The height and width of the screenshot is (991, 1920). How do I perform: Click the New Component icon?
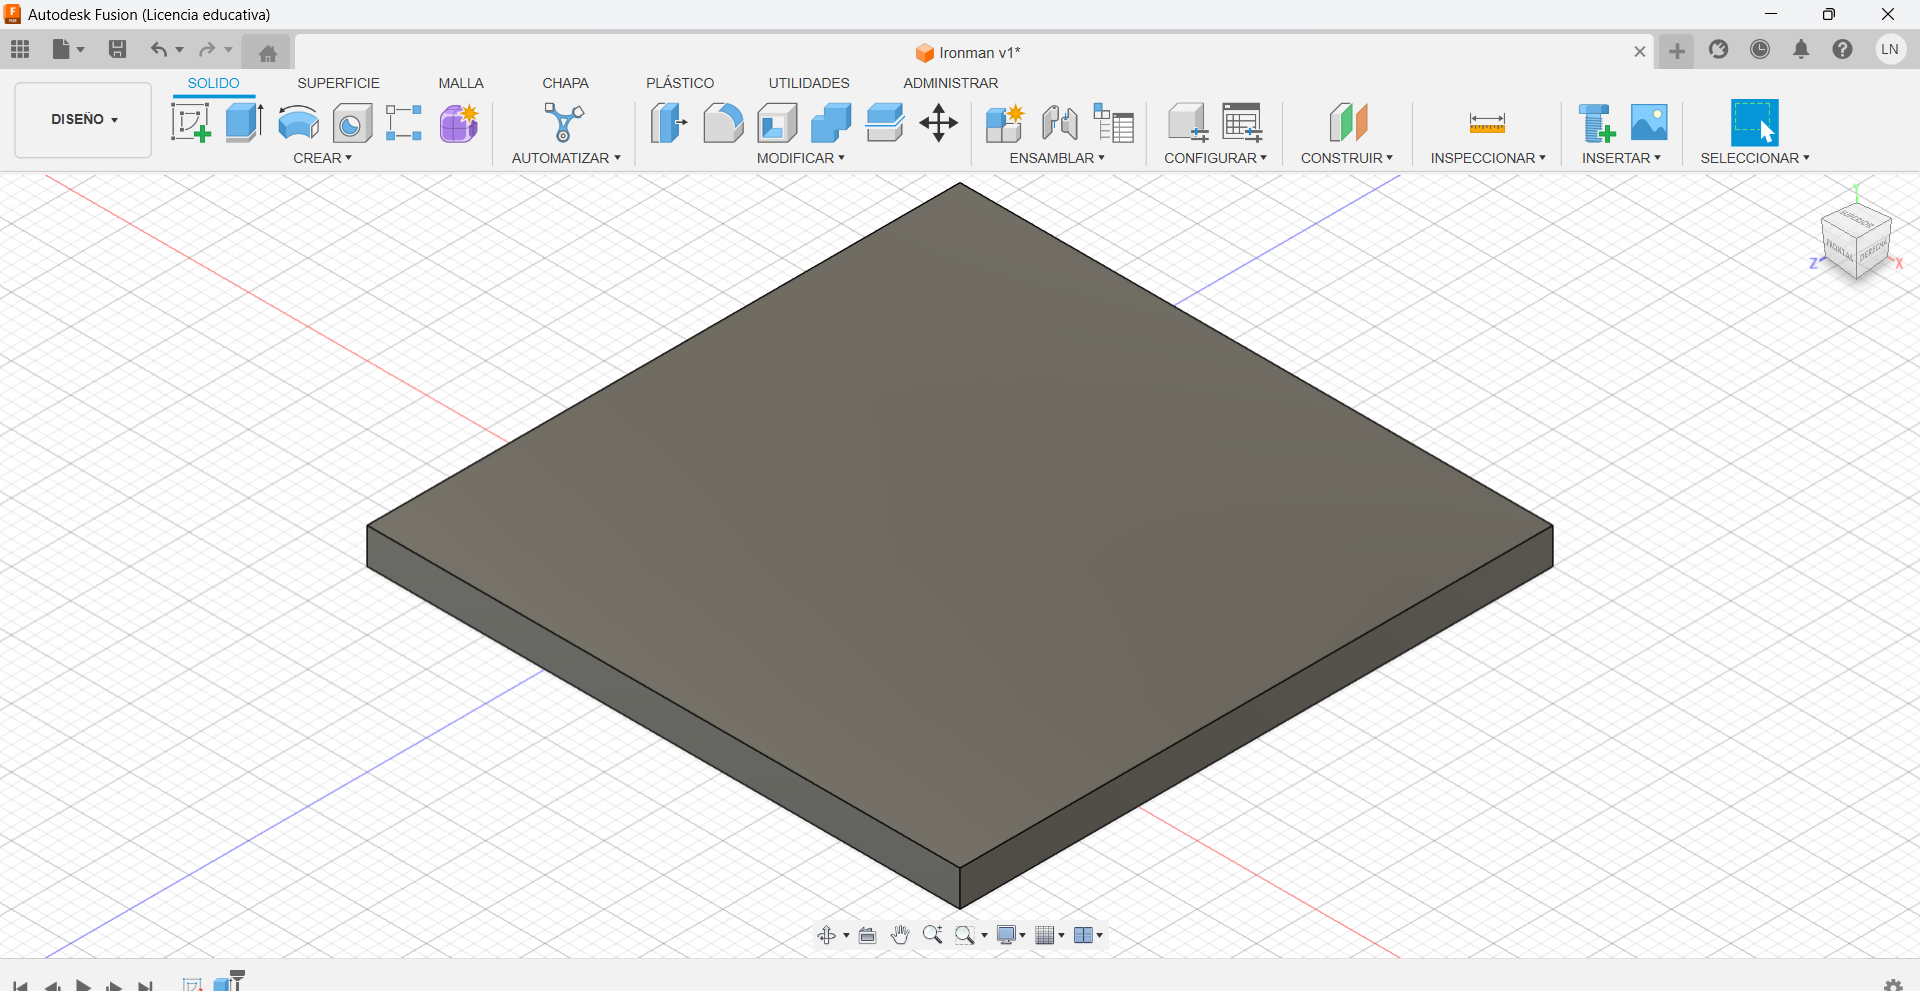click(x=1005, y=123)
